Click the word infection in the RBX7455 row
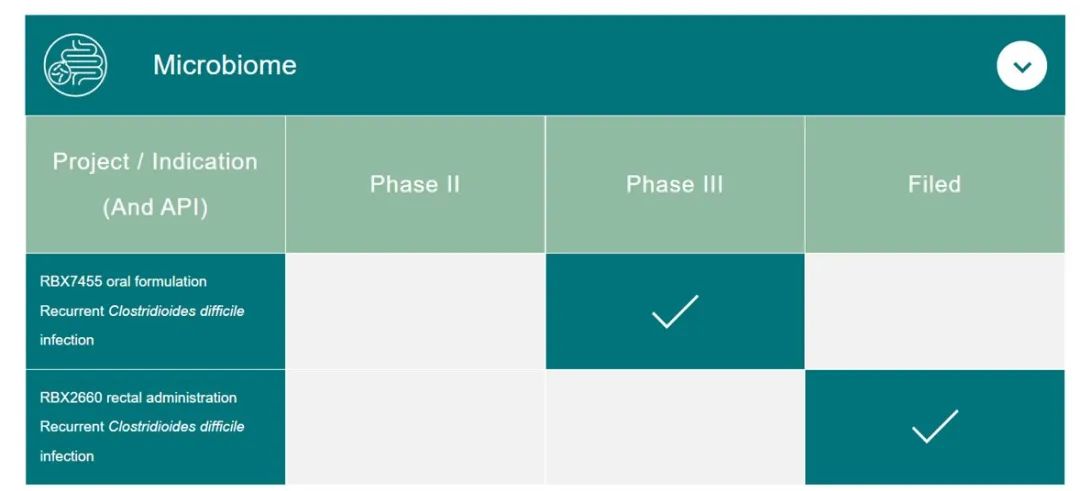This screenshot has height=491, width=1080. [67, 340]
